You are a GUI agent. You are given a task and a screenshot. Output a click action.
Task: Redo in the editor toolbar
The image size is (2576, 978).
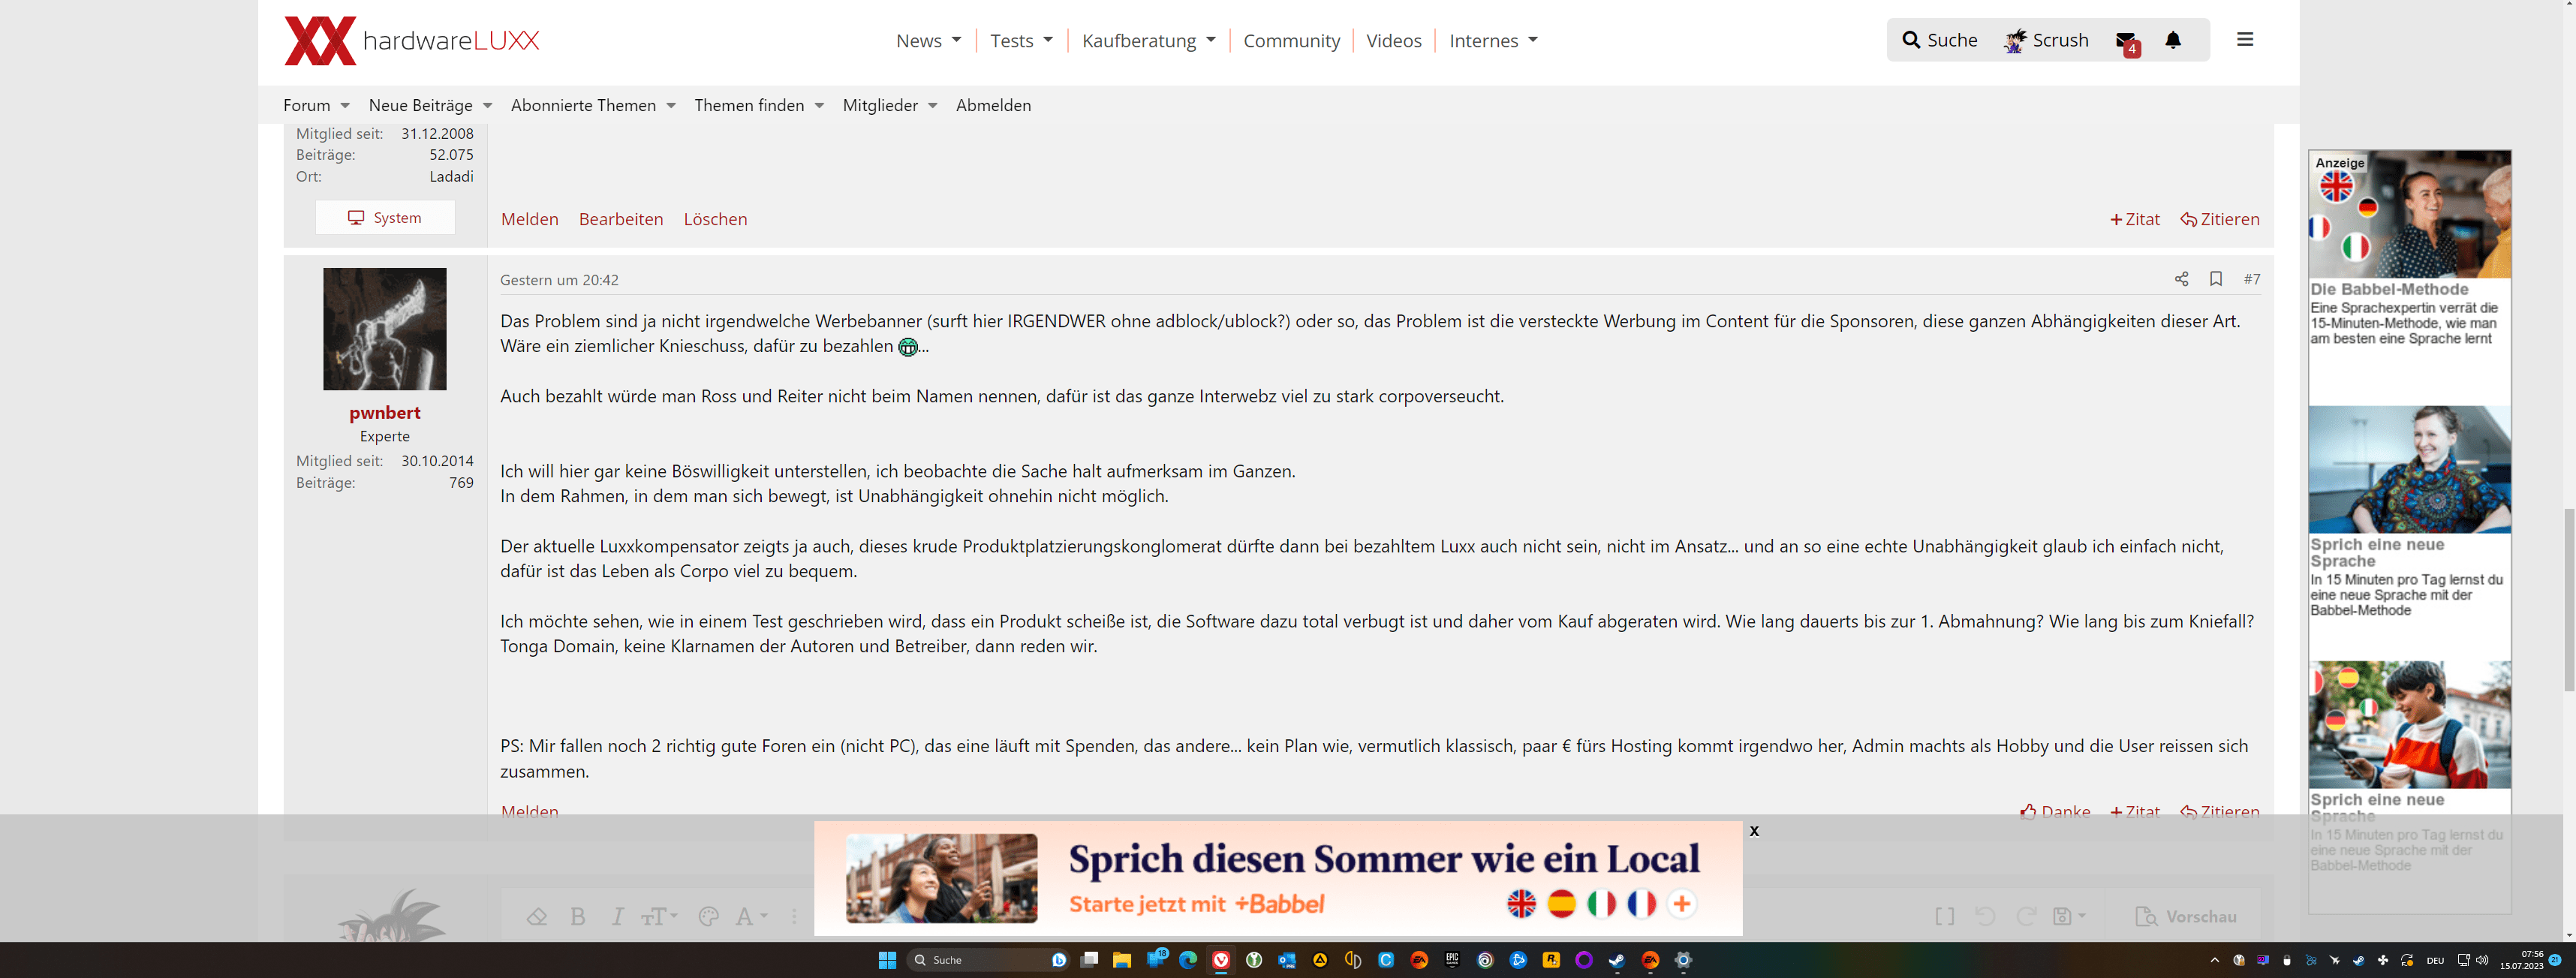pos(2026,916)
